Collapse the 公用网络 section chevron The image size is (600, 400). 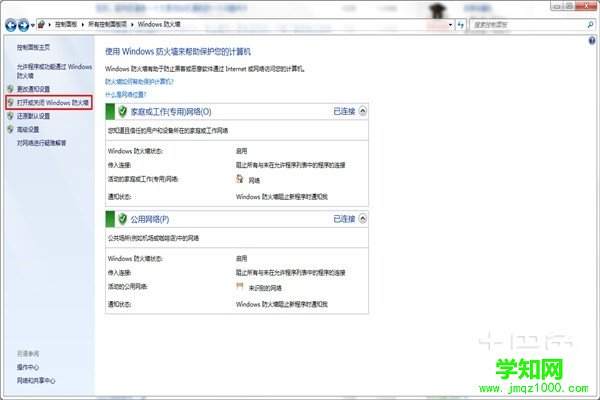coord(362,219)
